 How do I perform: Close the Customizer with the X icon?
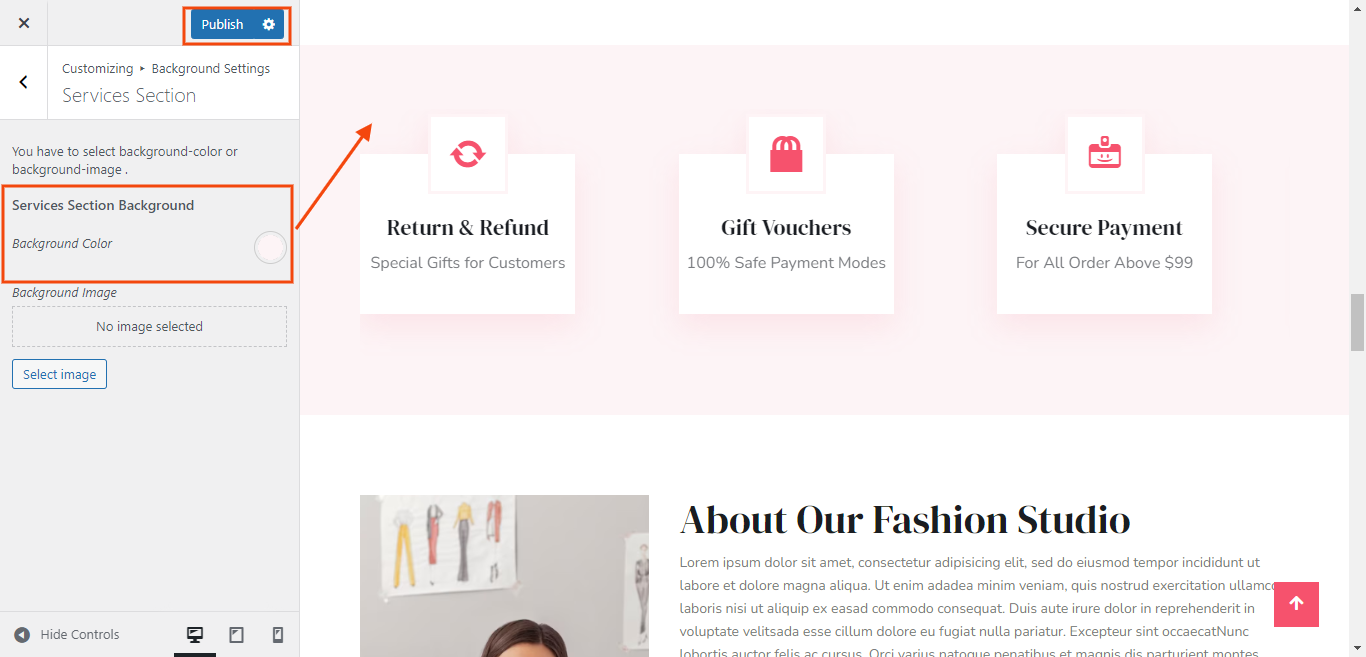(24, 23)
